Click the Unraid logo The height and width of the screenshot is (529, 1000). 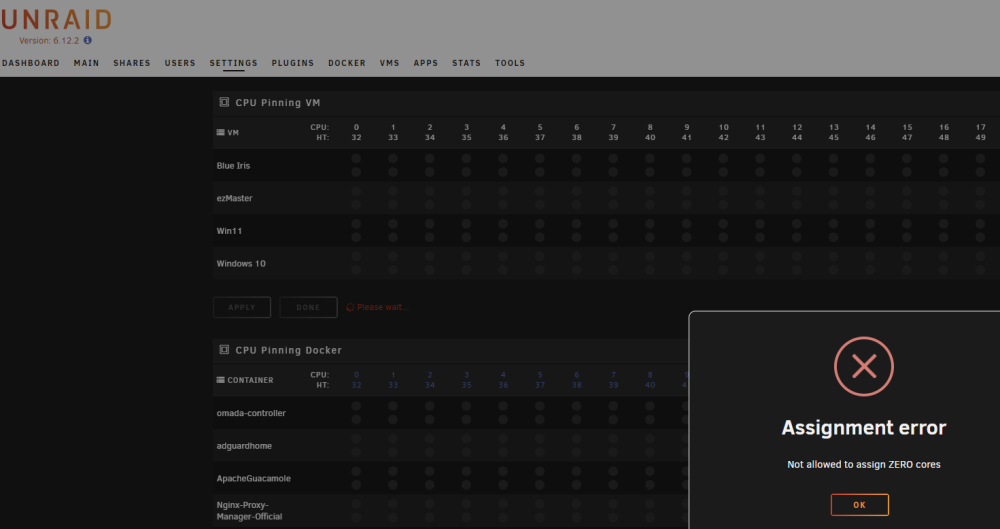click(56, 20)
